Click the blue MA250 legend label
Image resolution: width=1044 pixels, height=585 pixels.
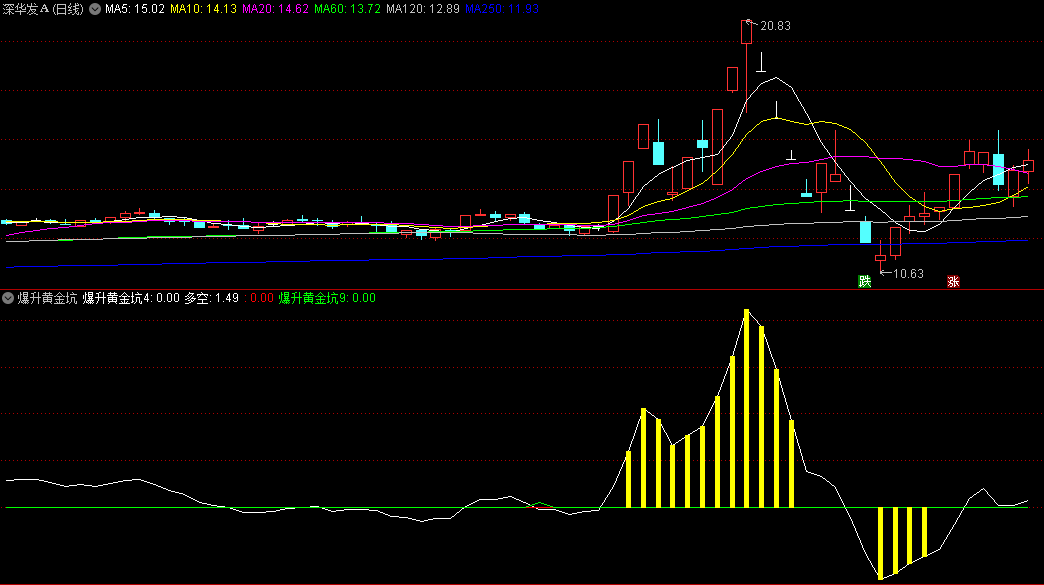click(x=490, y=9)
